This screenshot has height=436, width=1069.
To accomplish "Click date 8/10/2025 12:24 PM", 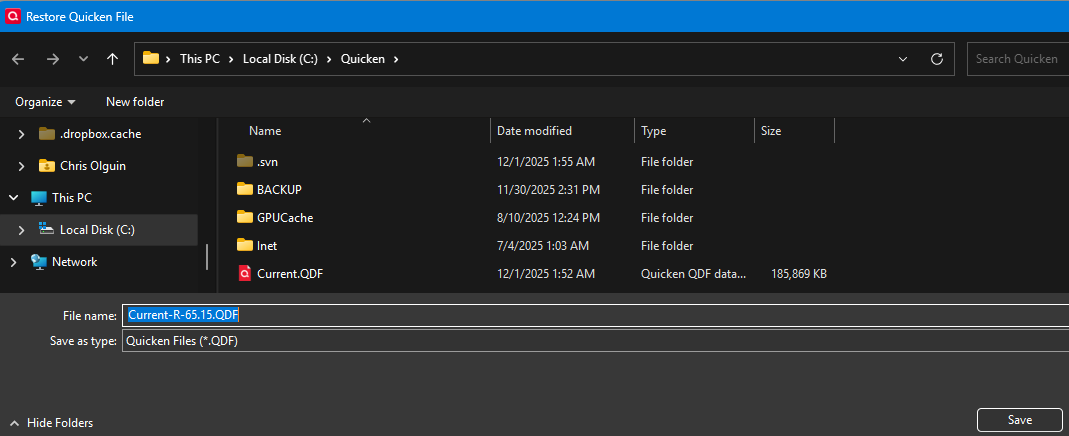I will click(x=548, y=218).
